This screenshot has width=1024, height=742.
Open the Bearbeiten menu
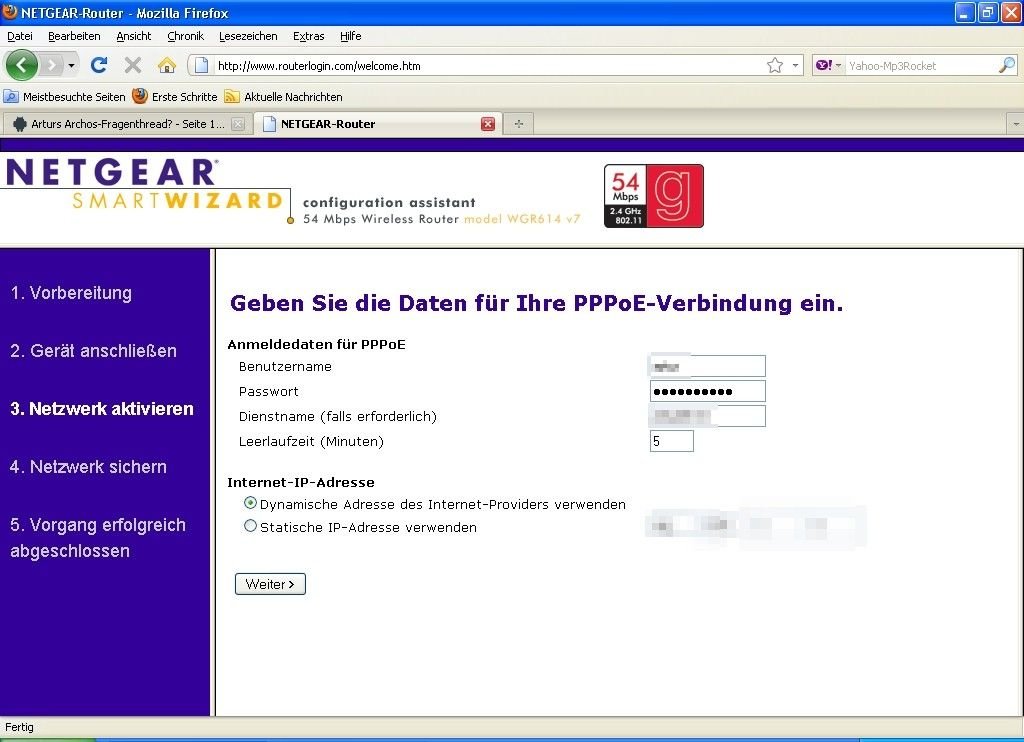point(74,36)
